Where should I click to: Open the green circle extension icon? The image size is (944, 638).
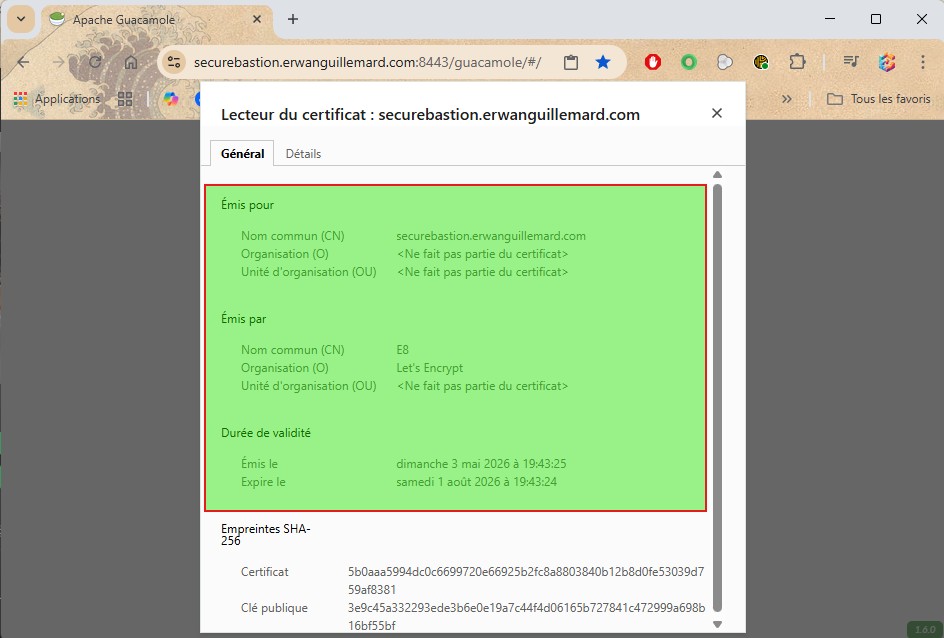pyautogui.click(x=689, y=62)
